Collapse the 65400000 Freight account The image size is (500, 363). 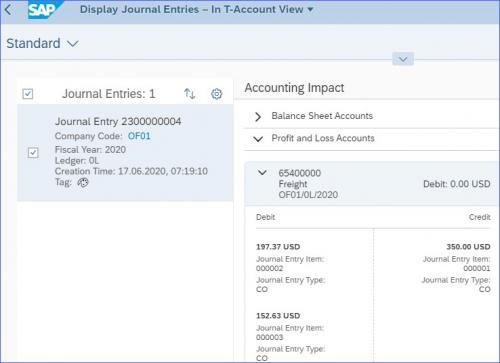point(262,173)
